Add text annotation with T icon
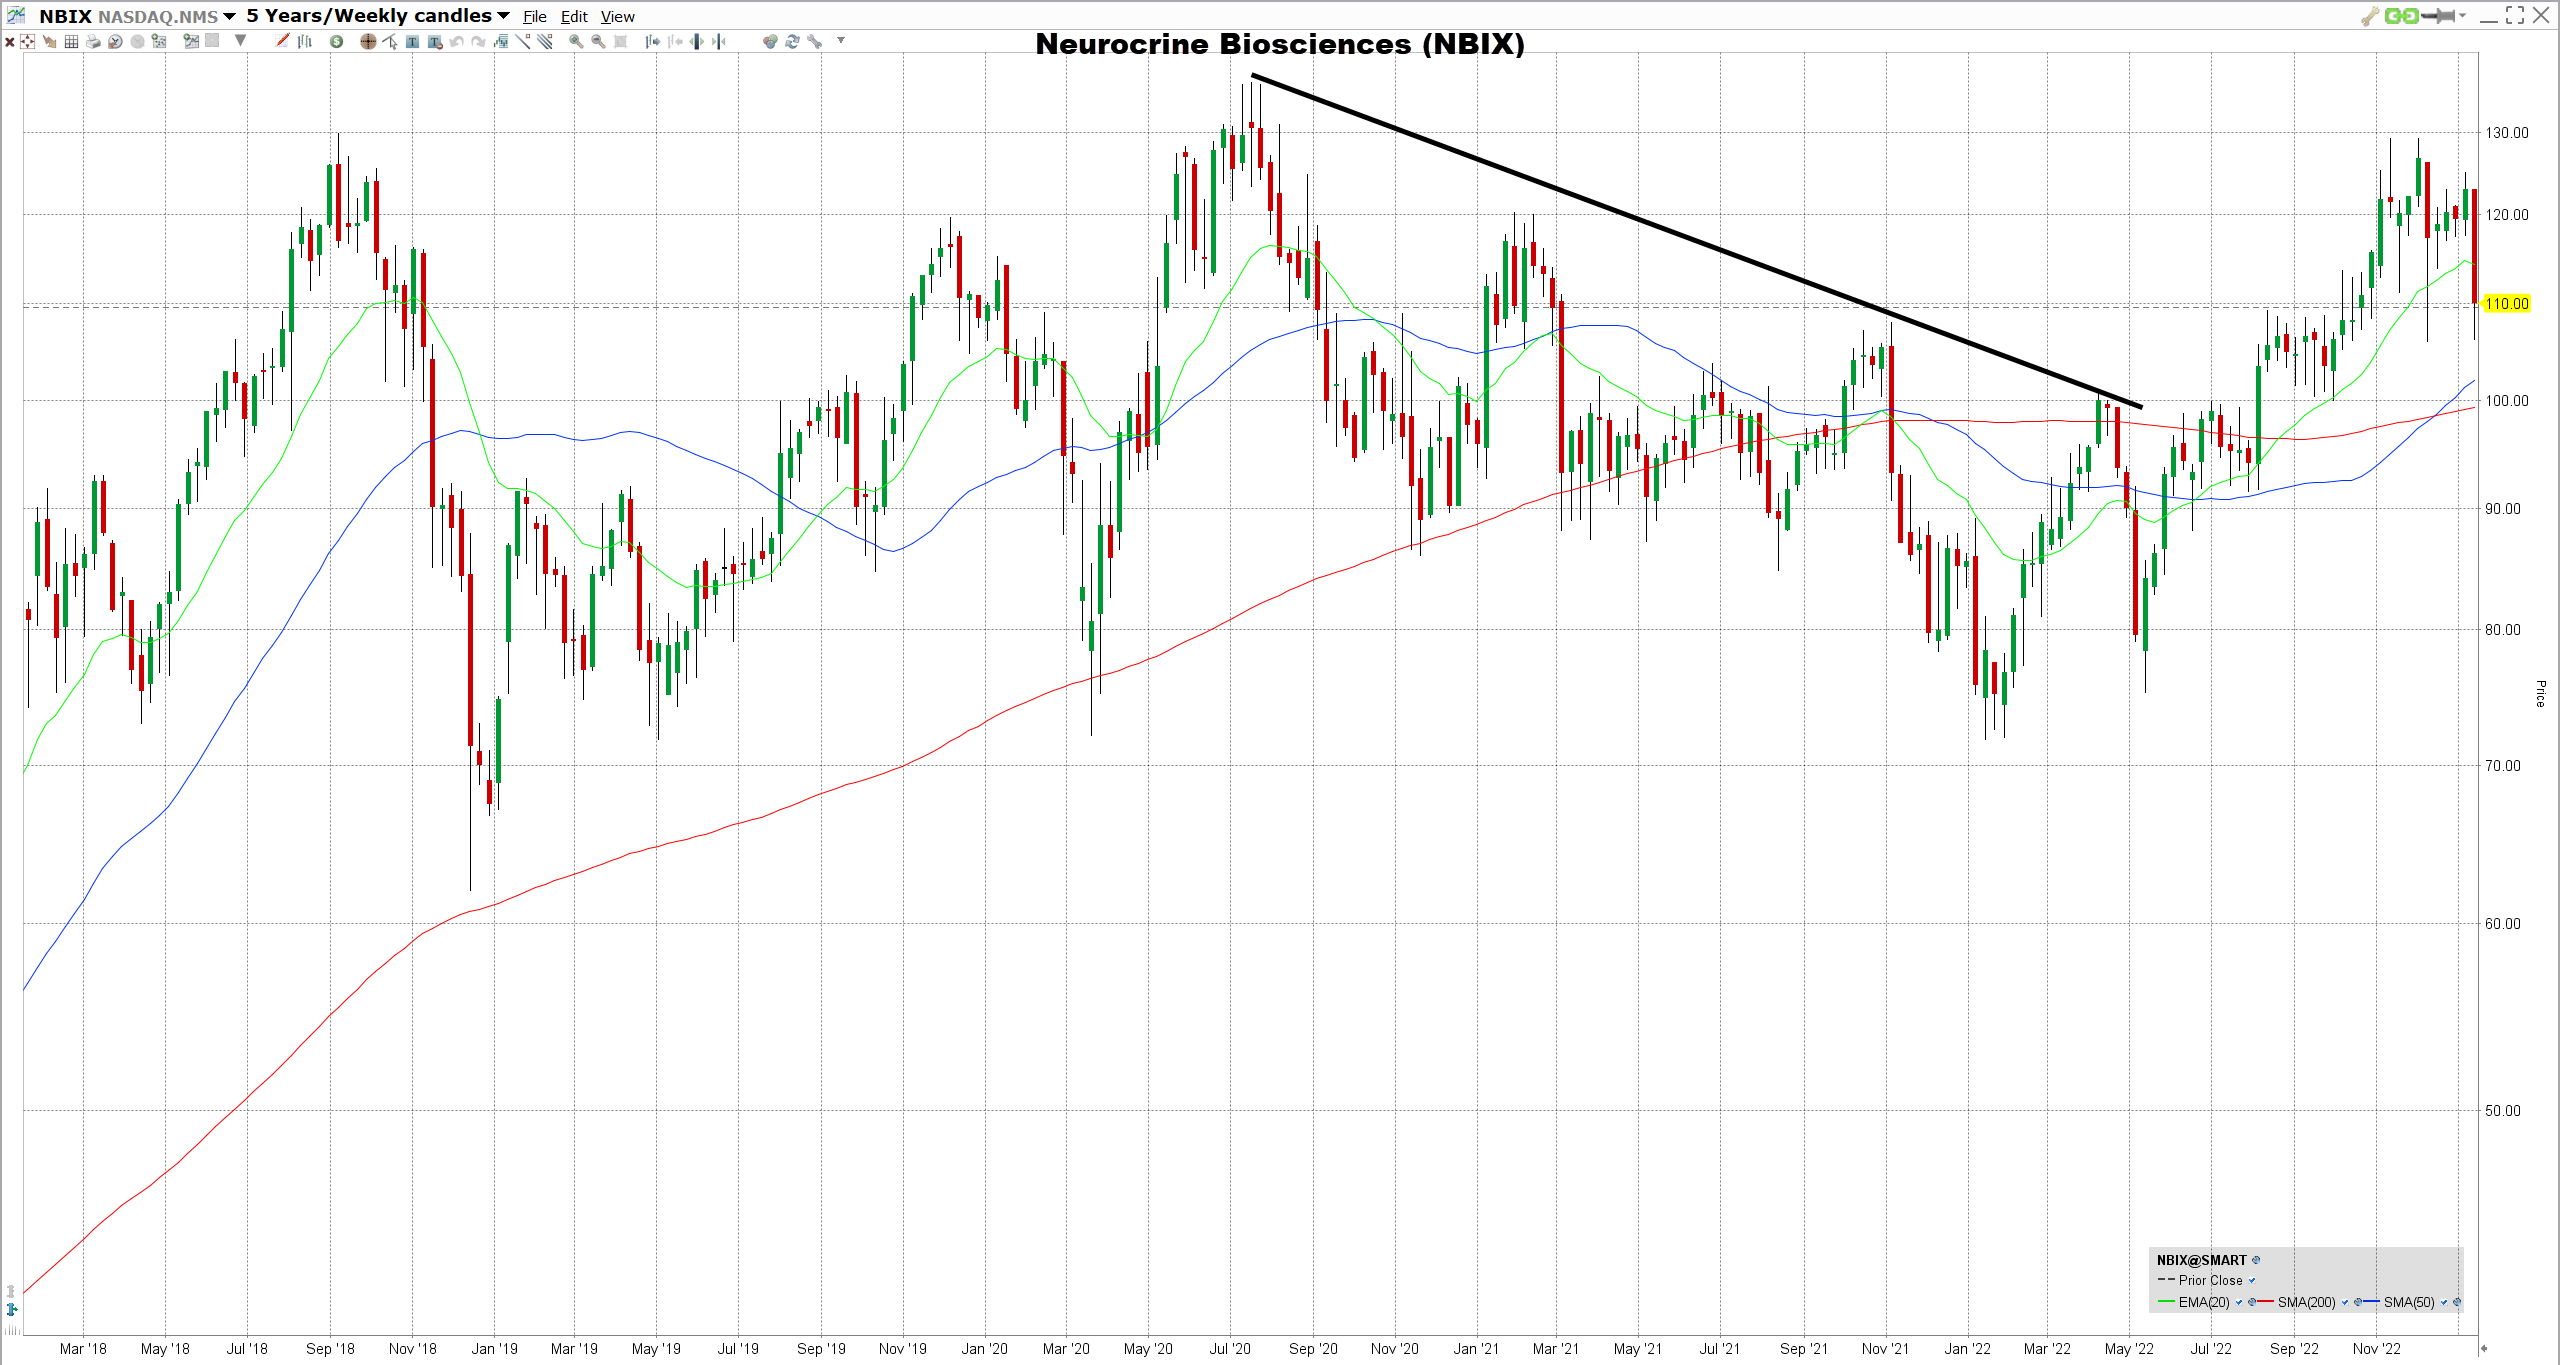 (412, 41)
